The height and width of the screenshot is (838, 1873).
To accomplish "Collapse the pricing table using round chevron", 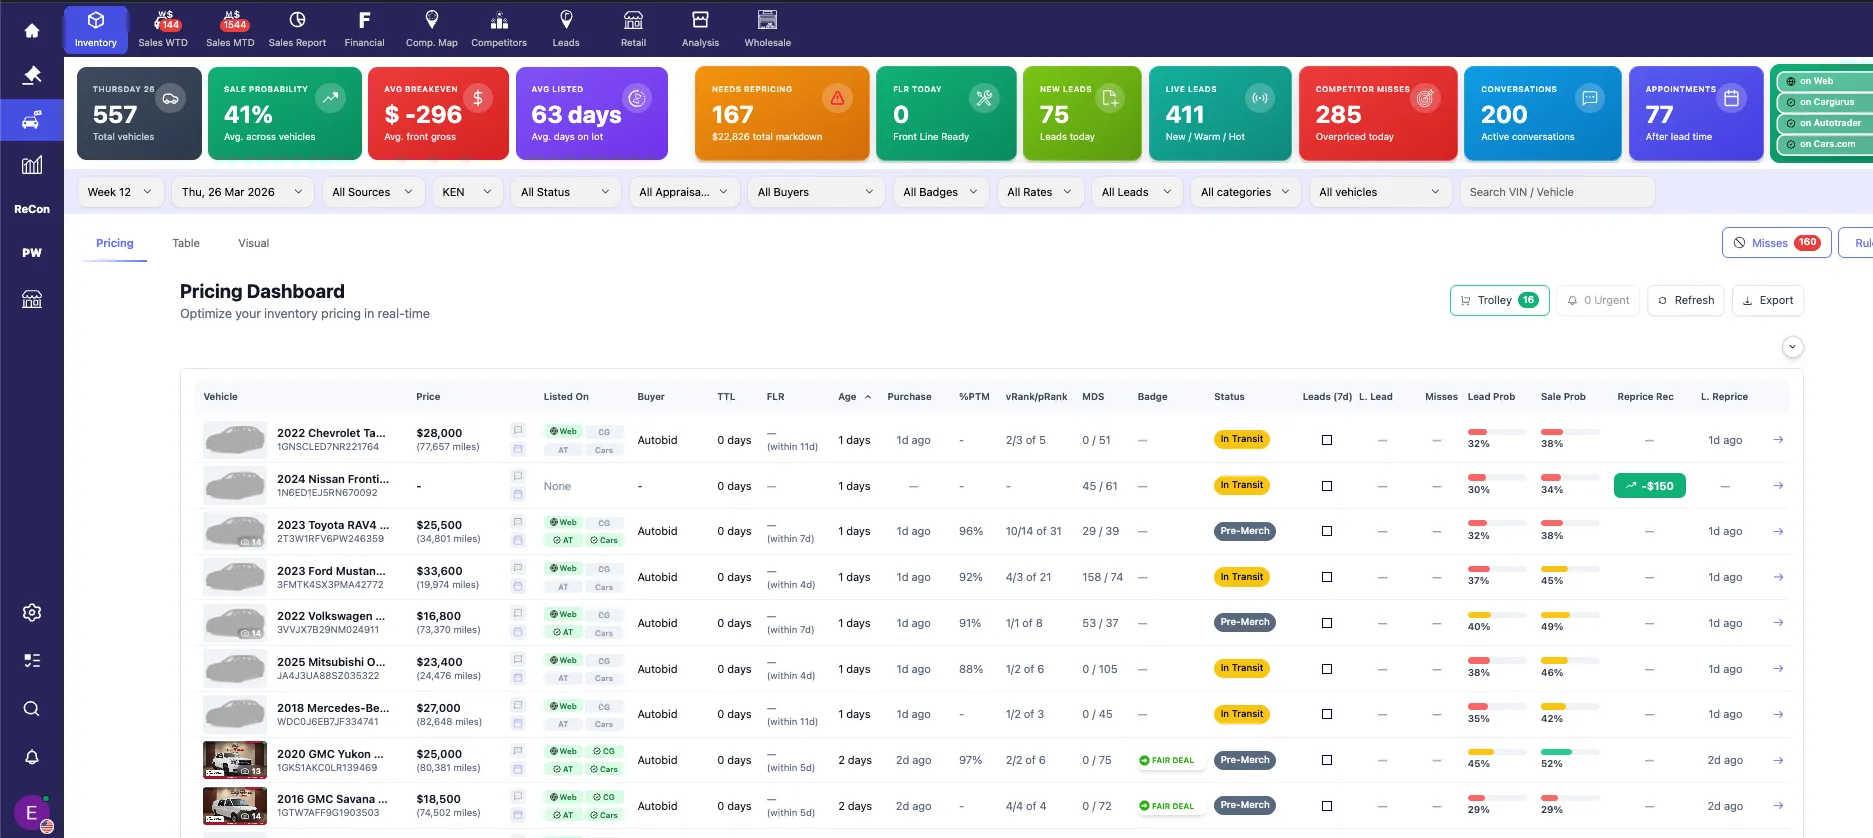I will point(1793,347).
